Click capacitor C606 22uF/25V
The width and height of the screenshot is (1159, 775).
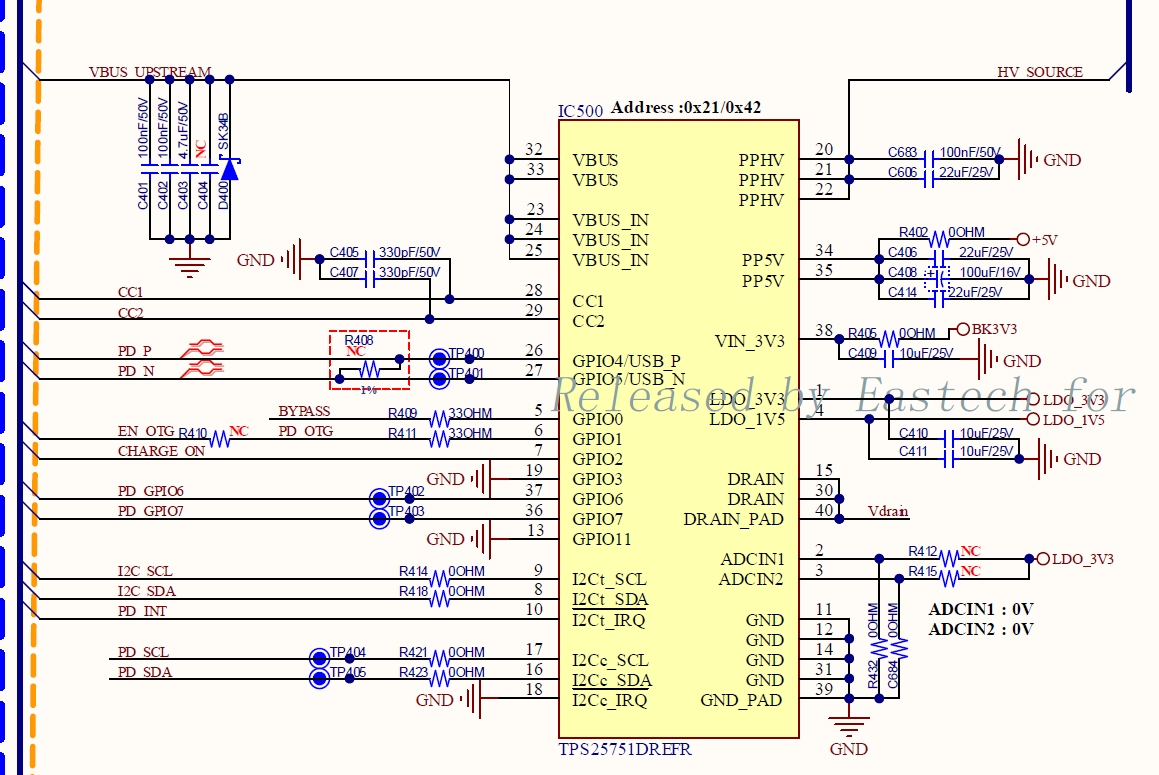click(x=929, y=180)
